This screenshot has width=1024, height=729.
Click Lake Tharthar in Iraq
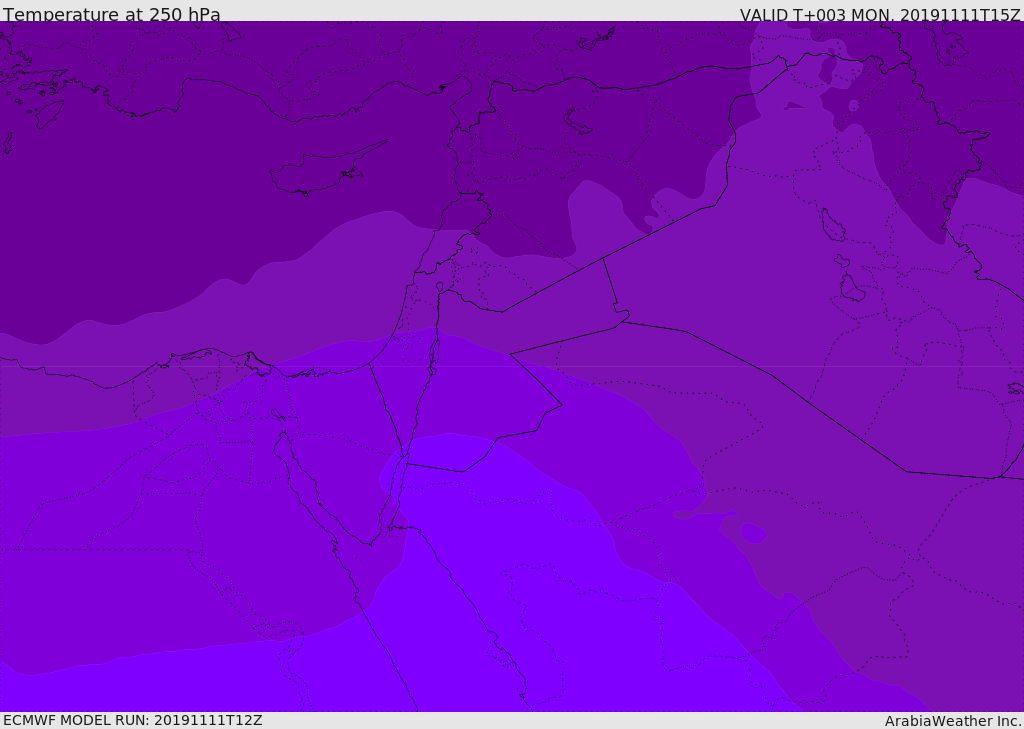tap(832, 224)
